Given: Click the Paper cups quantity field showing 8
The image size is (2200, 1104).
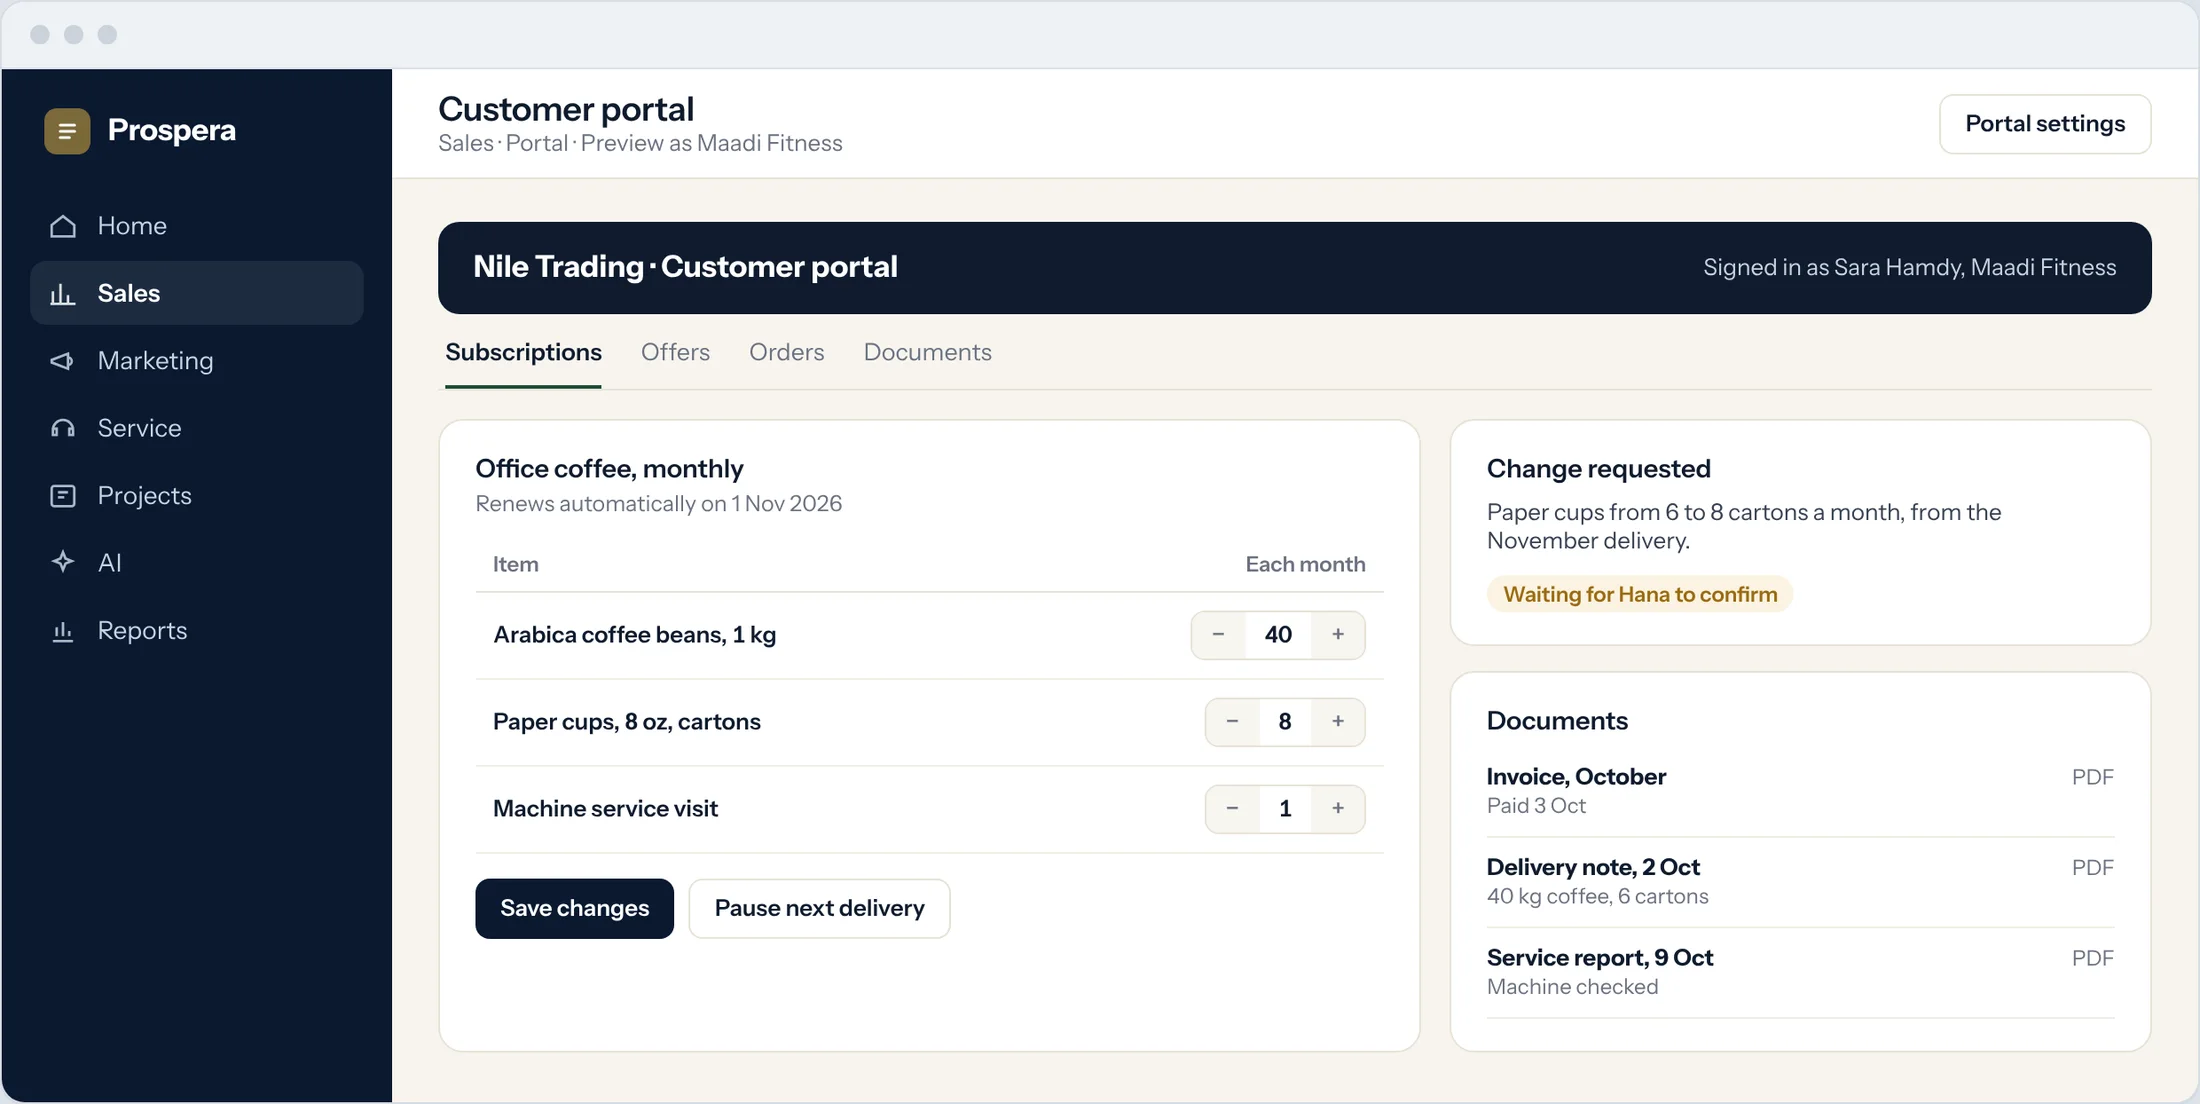Looking at the screenshot, I should pos(1285,722).
